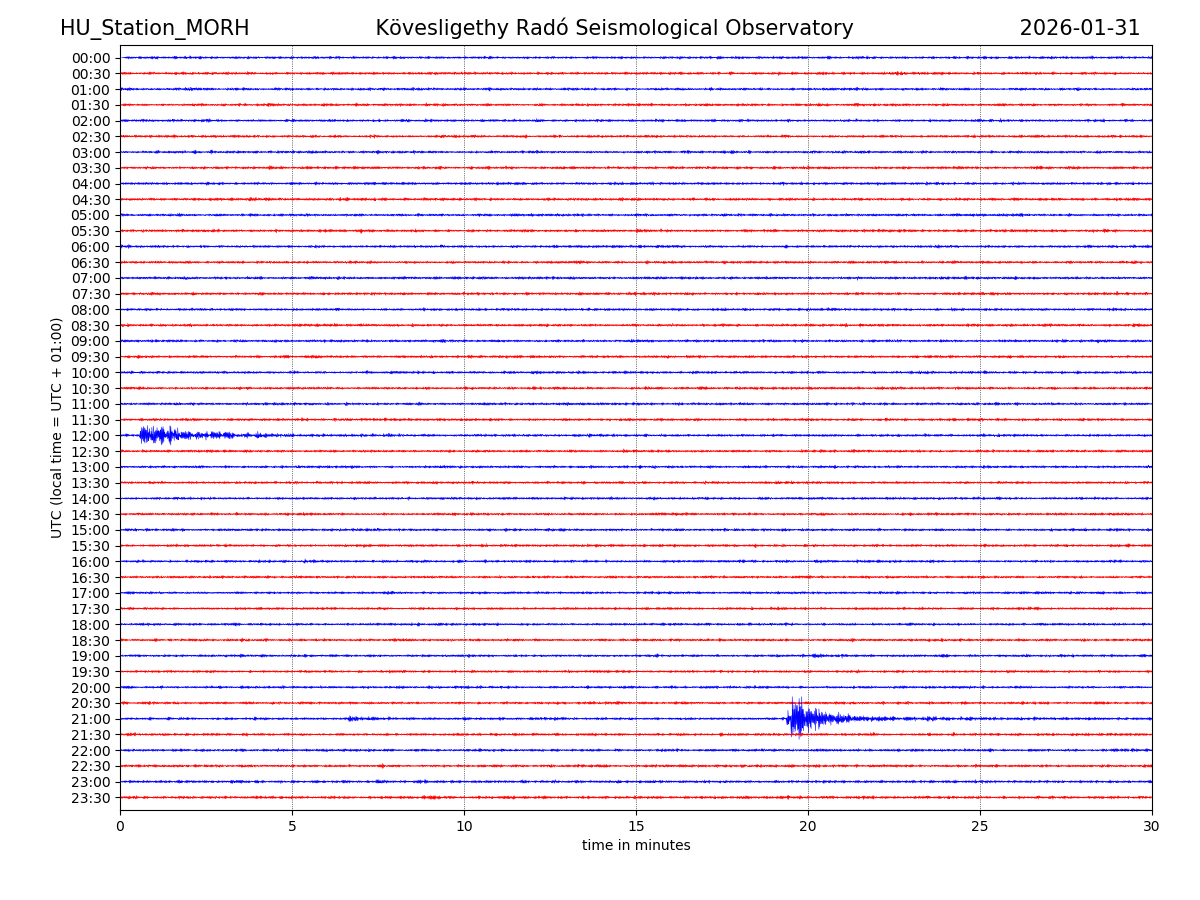Click the 06:30 row time label
Image resolution: width=1200 pixels, height=900 pixels.
90,263
